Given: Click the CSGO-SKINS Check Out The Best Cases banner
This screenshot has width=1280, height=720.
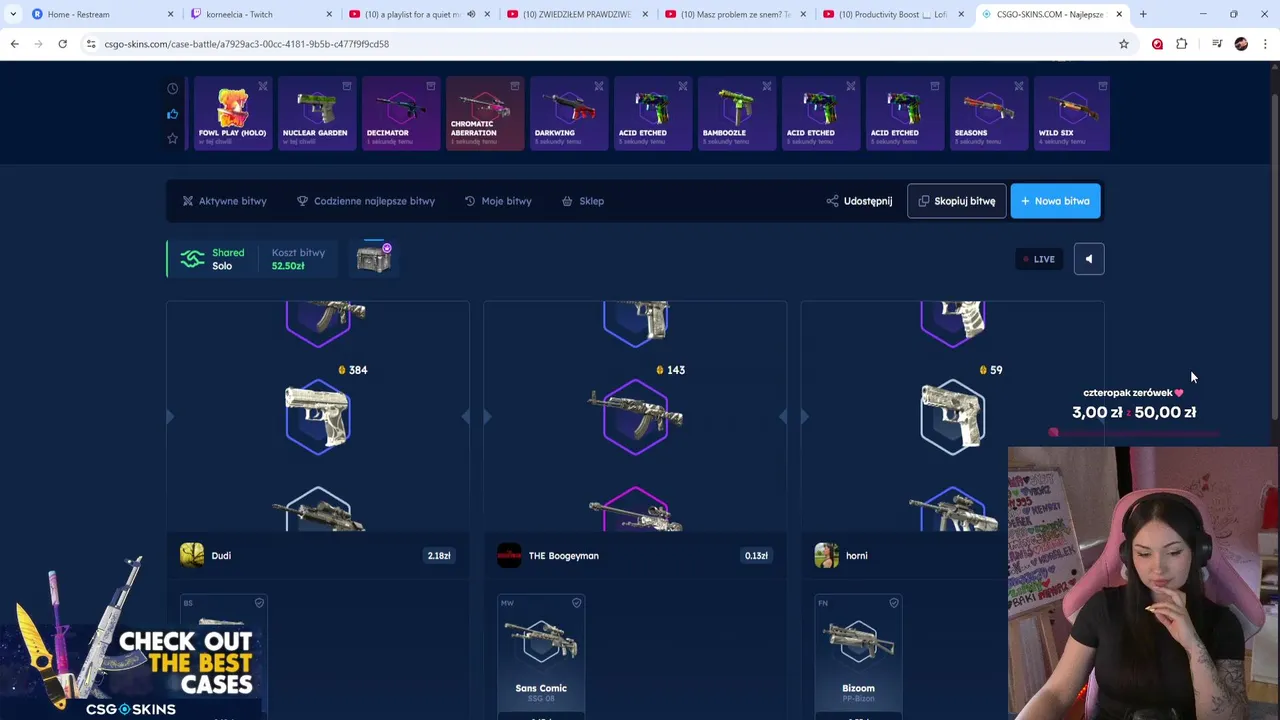Looking at the screenshot, I should [130, 638].
